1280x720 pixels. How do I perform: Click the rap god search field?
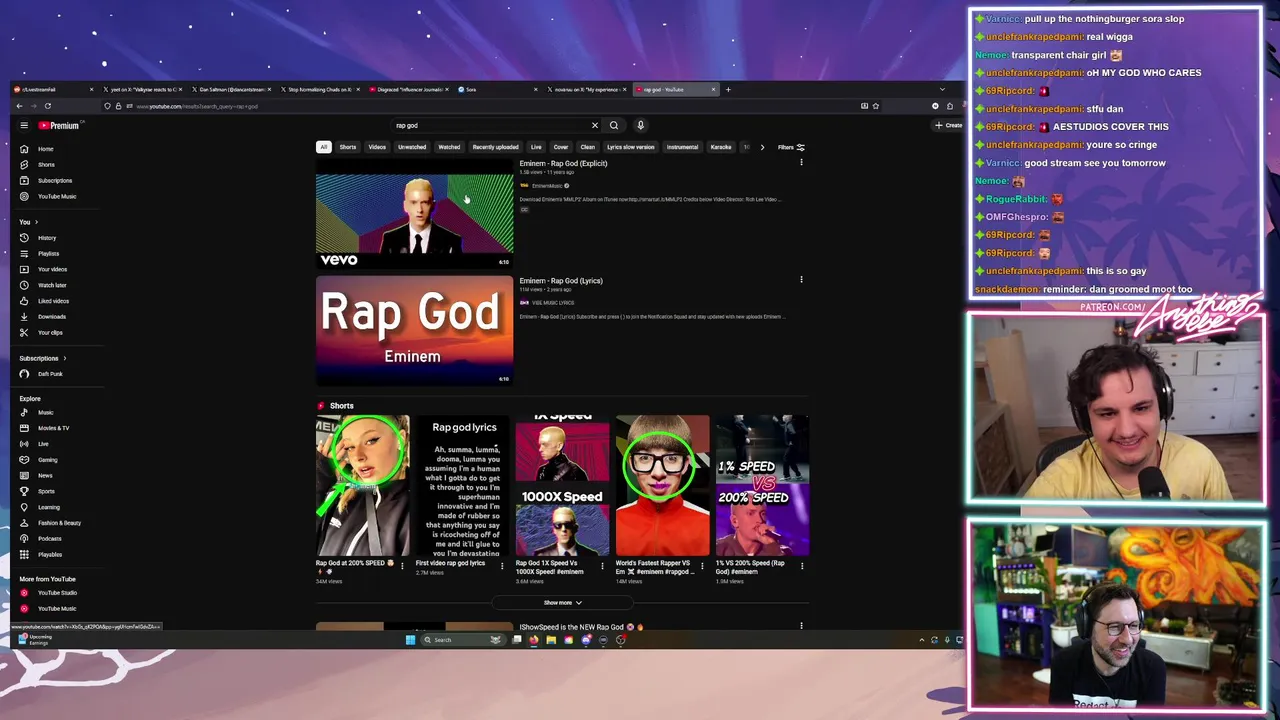[x=490, y=126]
